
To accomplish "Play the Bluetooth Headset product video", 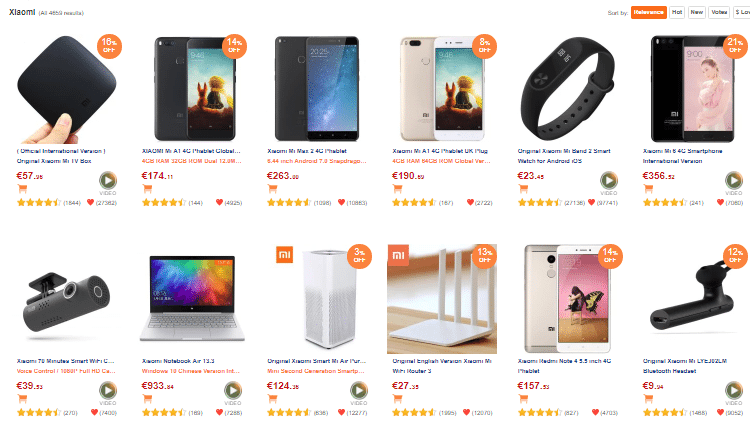I will tap(734, 391).
